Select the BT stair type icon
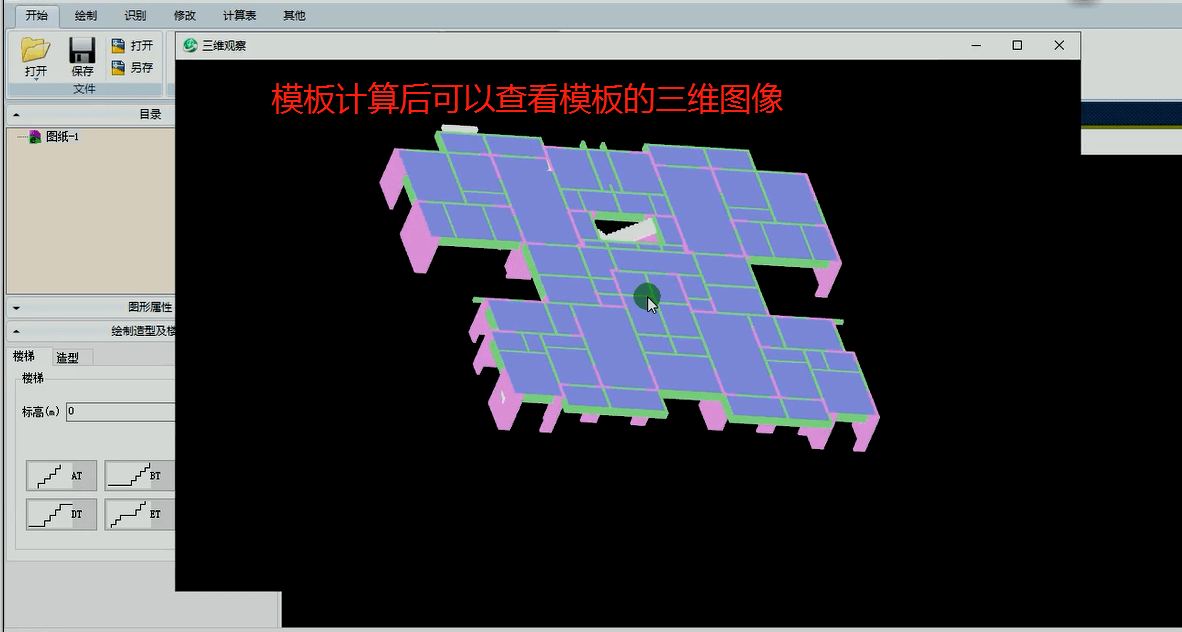This screenshot has height=632, width=1182. click(x=139, y=475)
